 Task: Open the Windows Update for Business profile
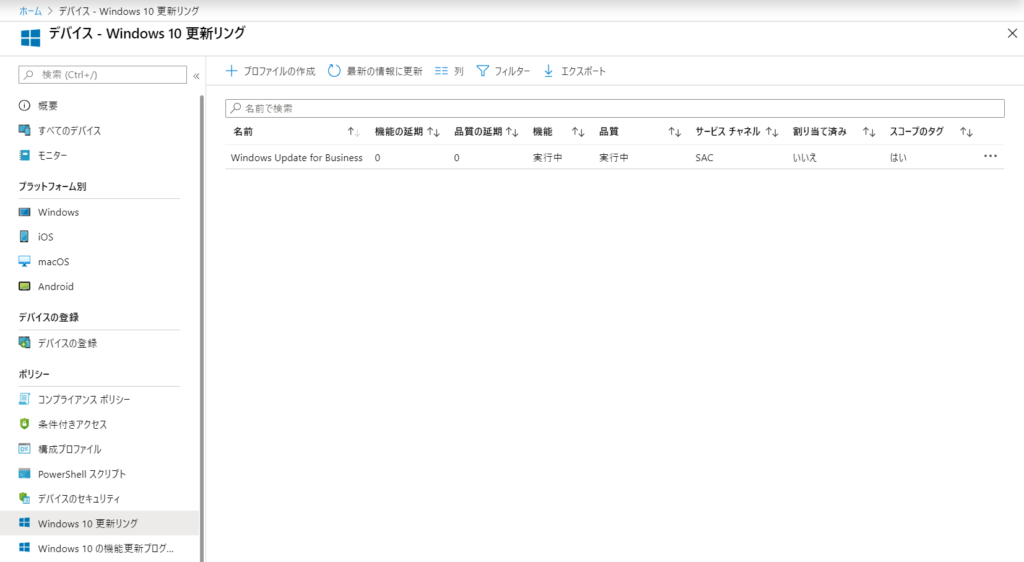296,157
